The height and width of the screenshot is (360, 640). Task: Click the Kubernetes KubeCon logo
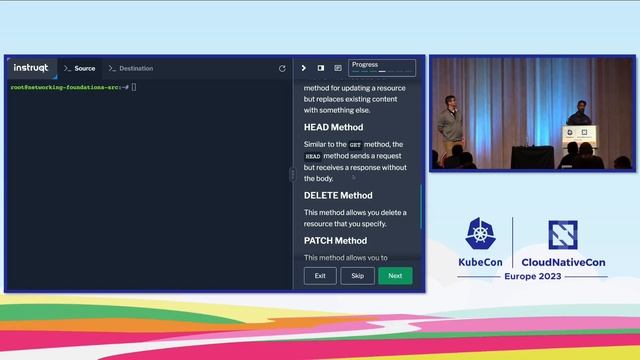click(x=480, y=242)
